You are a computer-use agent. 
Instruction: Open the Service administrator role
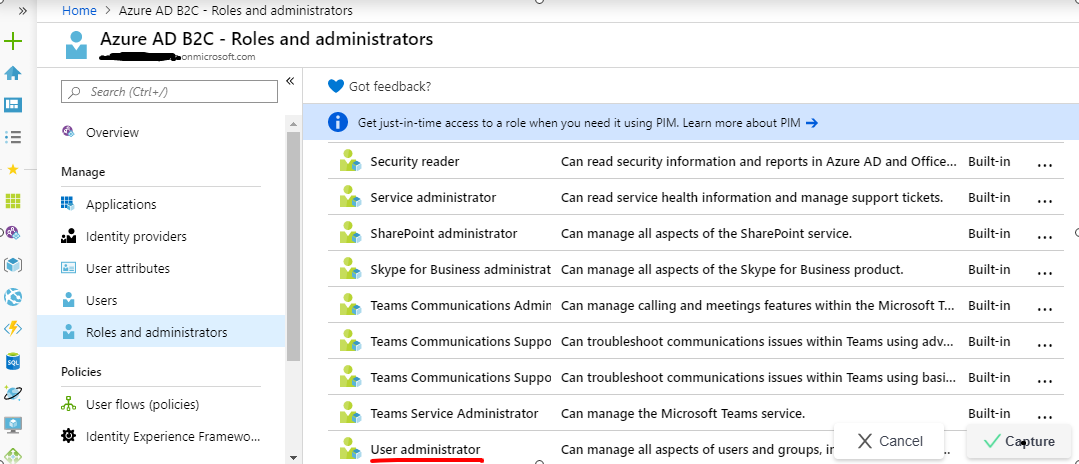pos(433,198)
